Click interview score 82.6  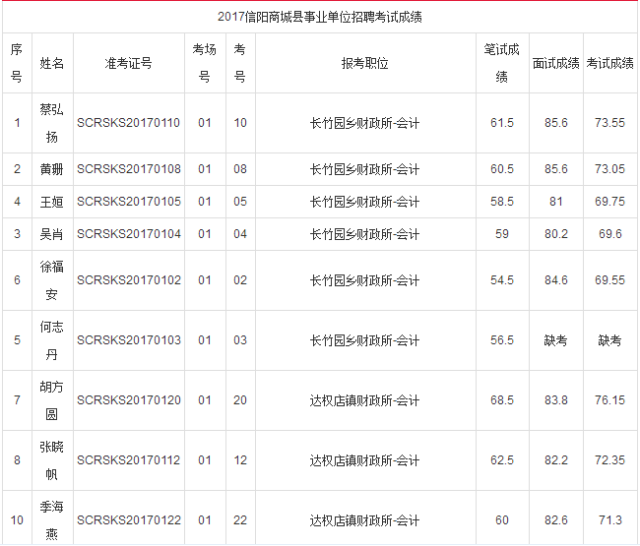click(x=556, y=520)
